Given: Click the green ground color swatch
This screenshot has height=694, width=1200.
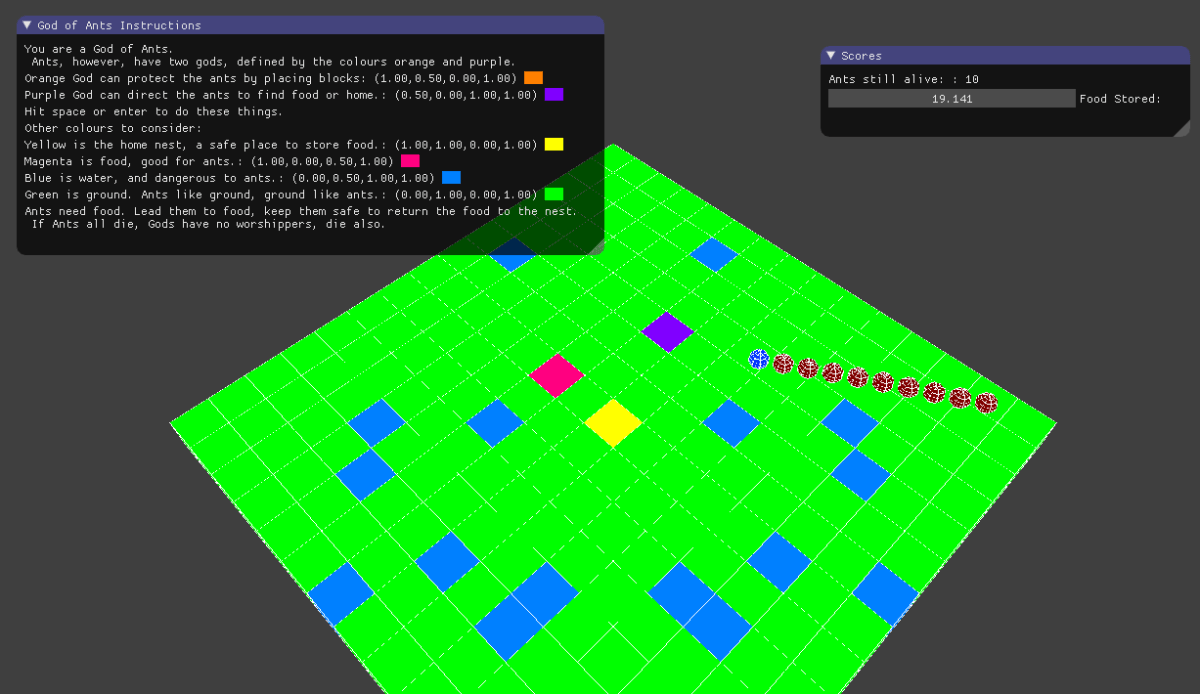Looking at the screenshot, I should pyautogui.click(x=553, y=194).
